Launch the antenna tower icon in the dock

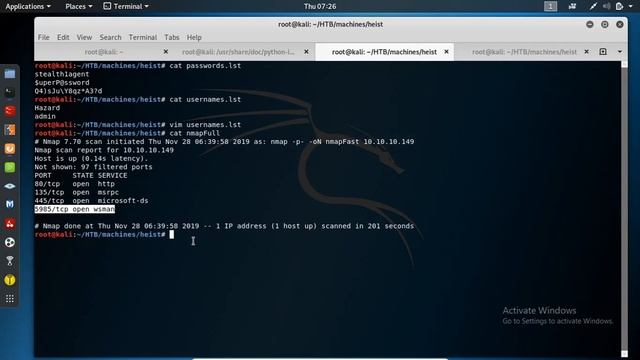[x=10, y=261]
